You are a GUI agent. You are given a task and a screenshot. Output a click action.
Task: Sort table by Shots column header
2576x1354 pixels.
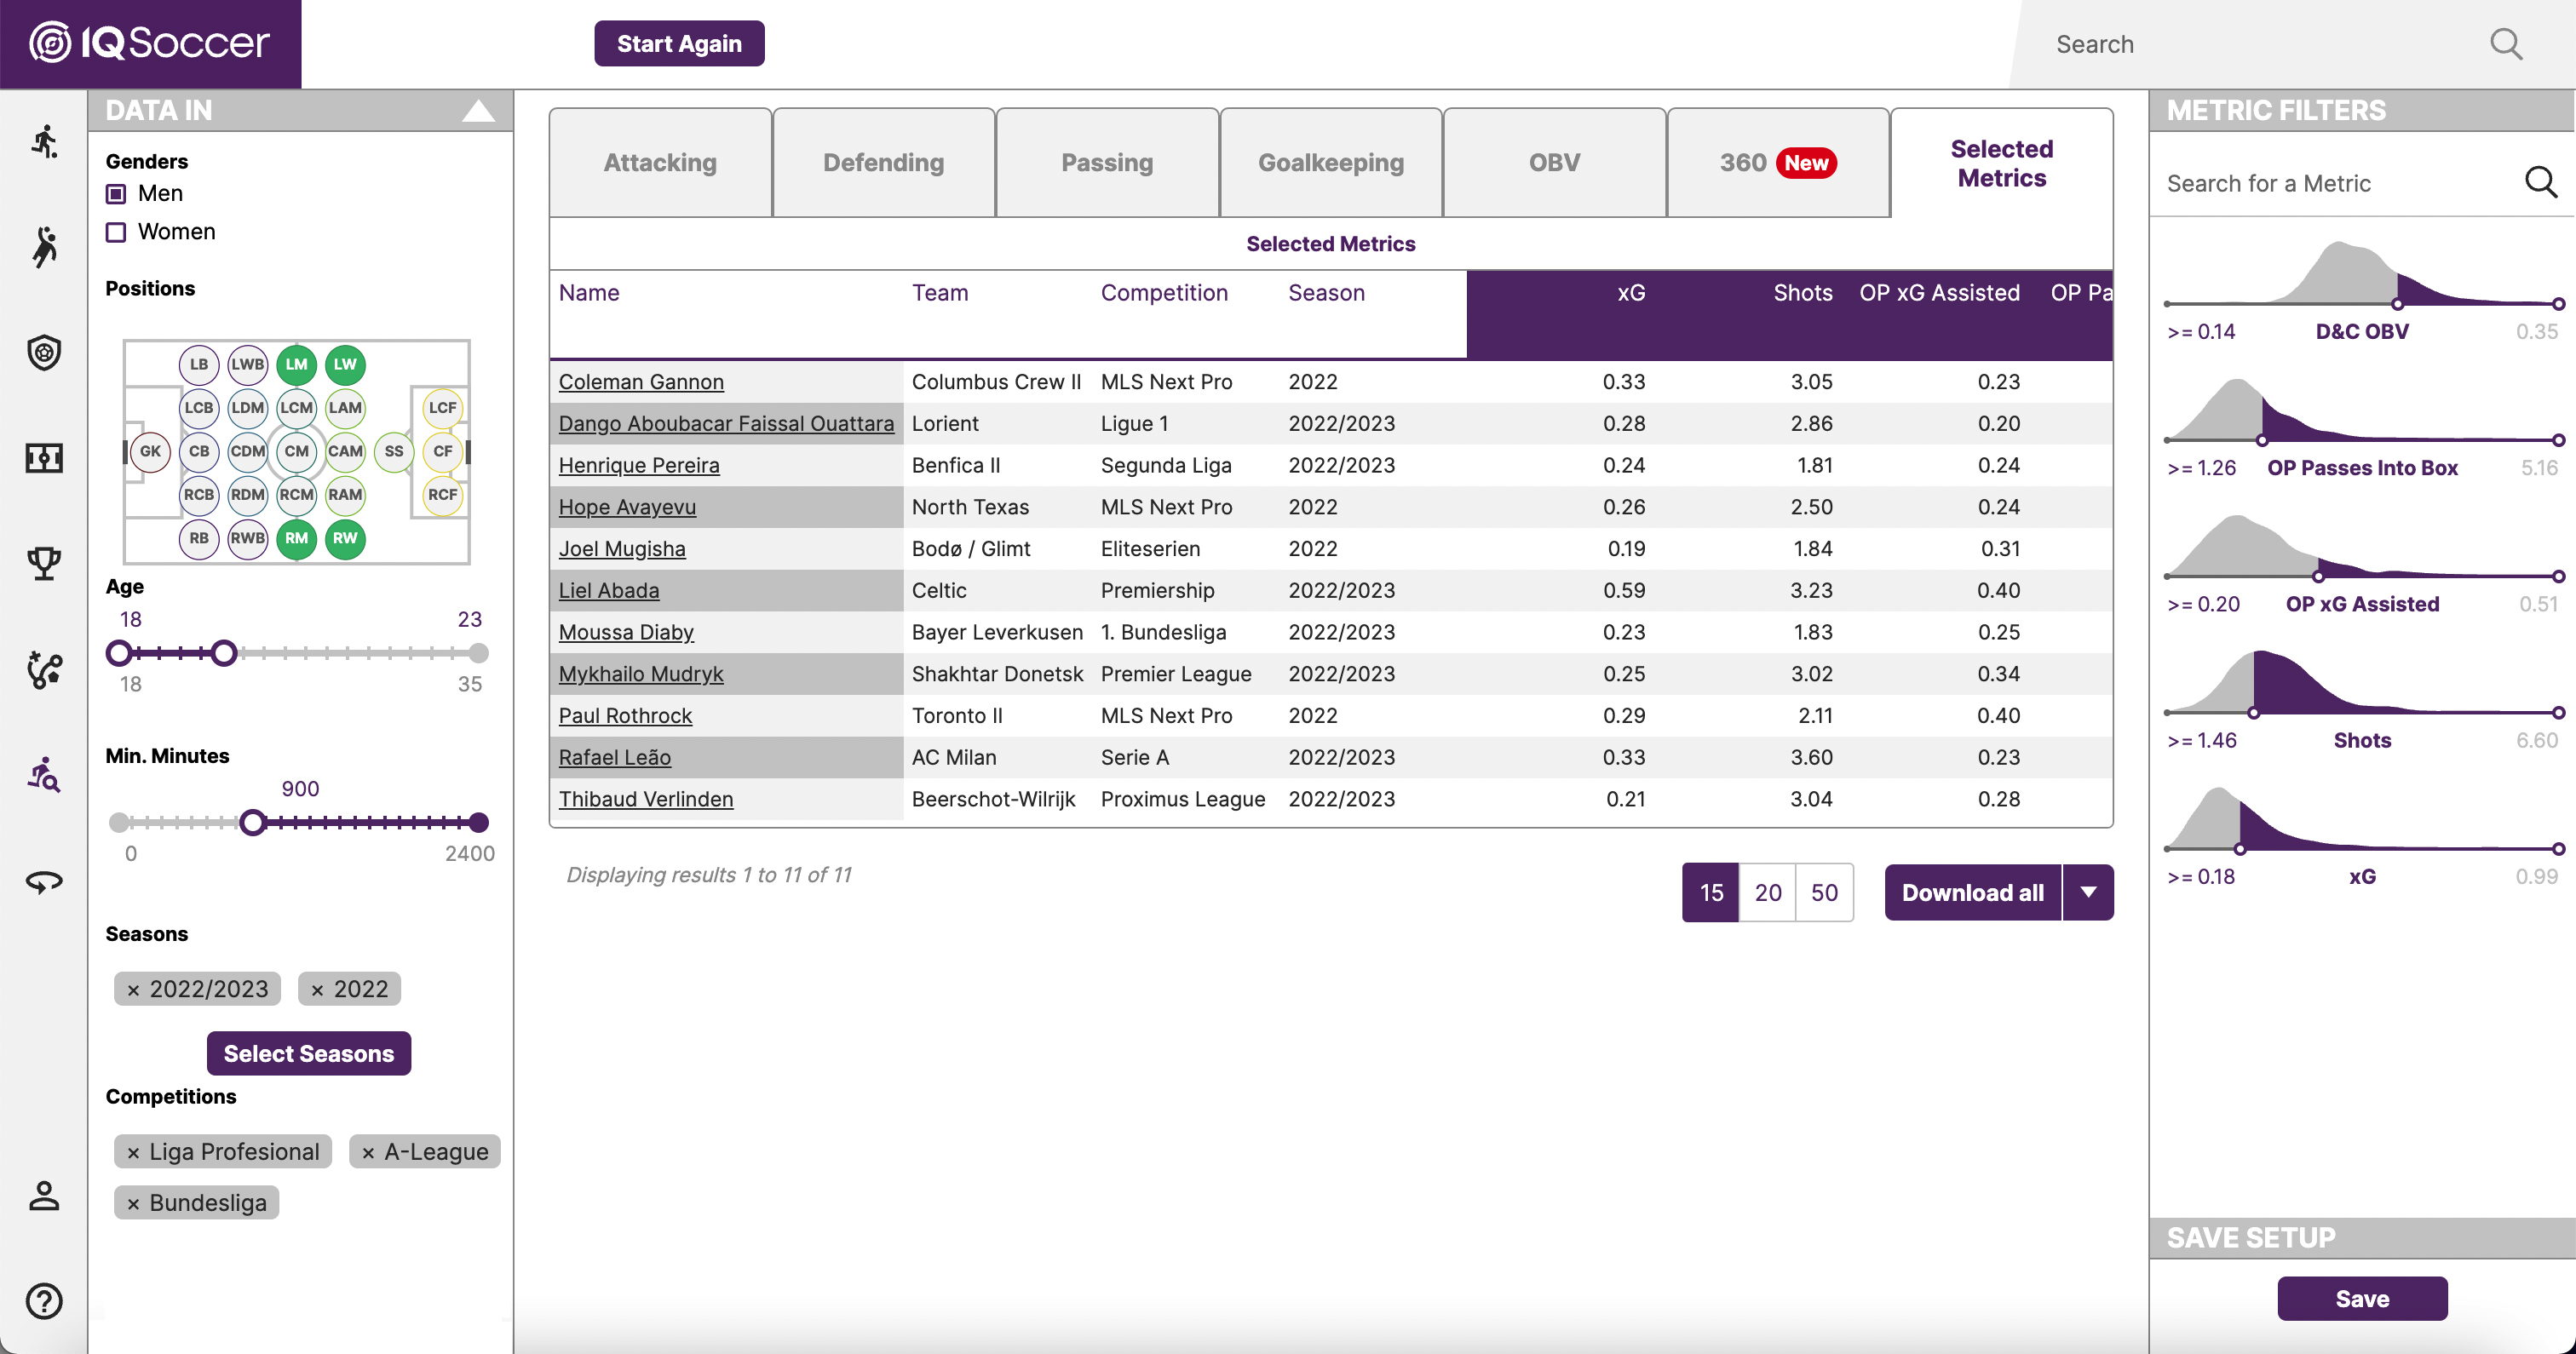click(1802, 293)
